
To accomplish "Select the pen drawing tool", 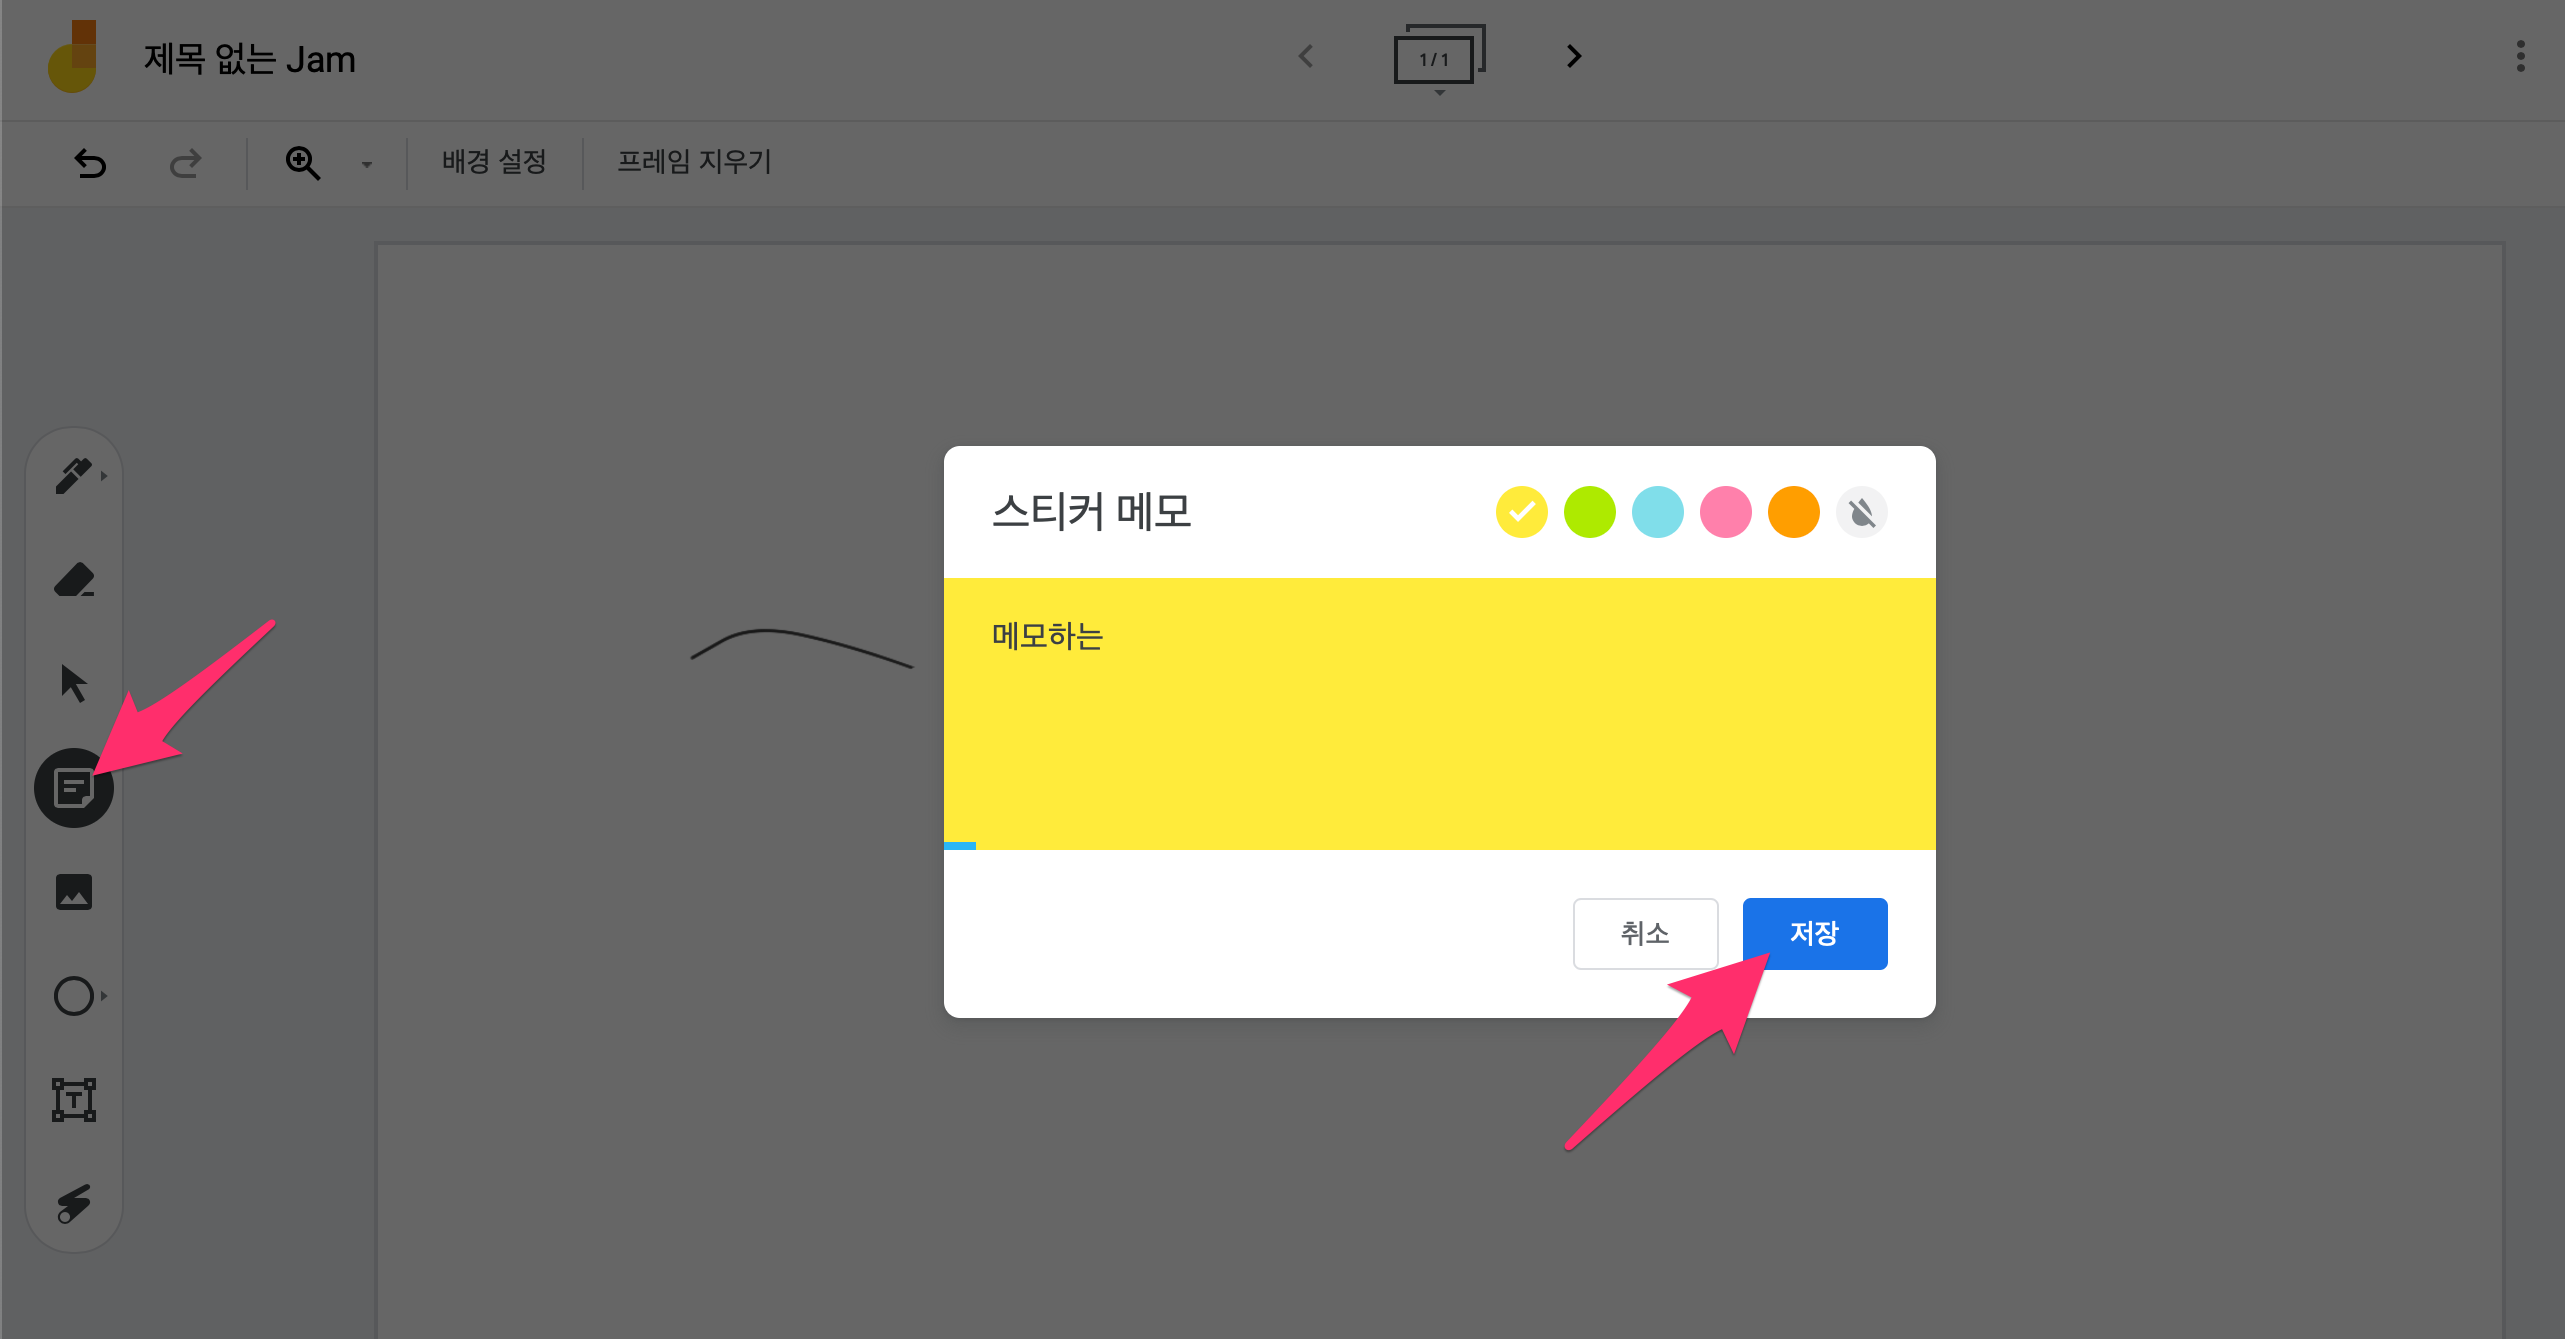I will click(73, 476).
